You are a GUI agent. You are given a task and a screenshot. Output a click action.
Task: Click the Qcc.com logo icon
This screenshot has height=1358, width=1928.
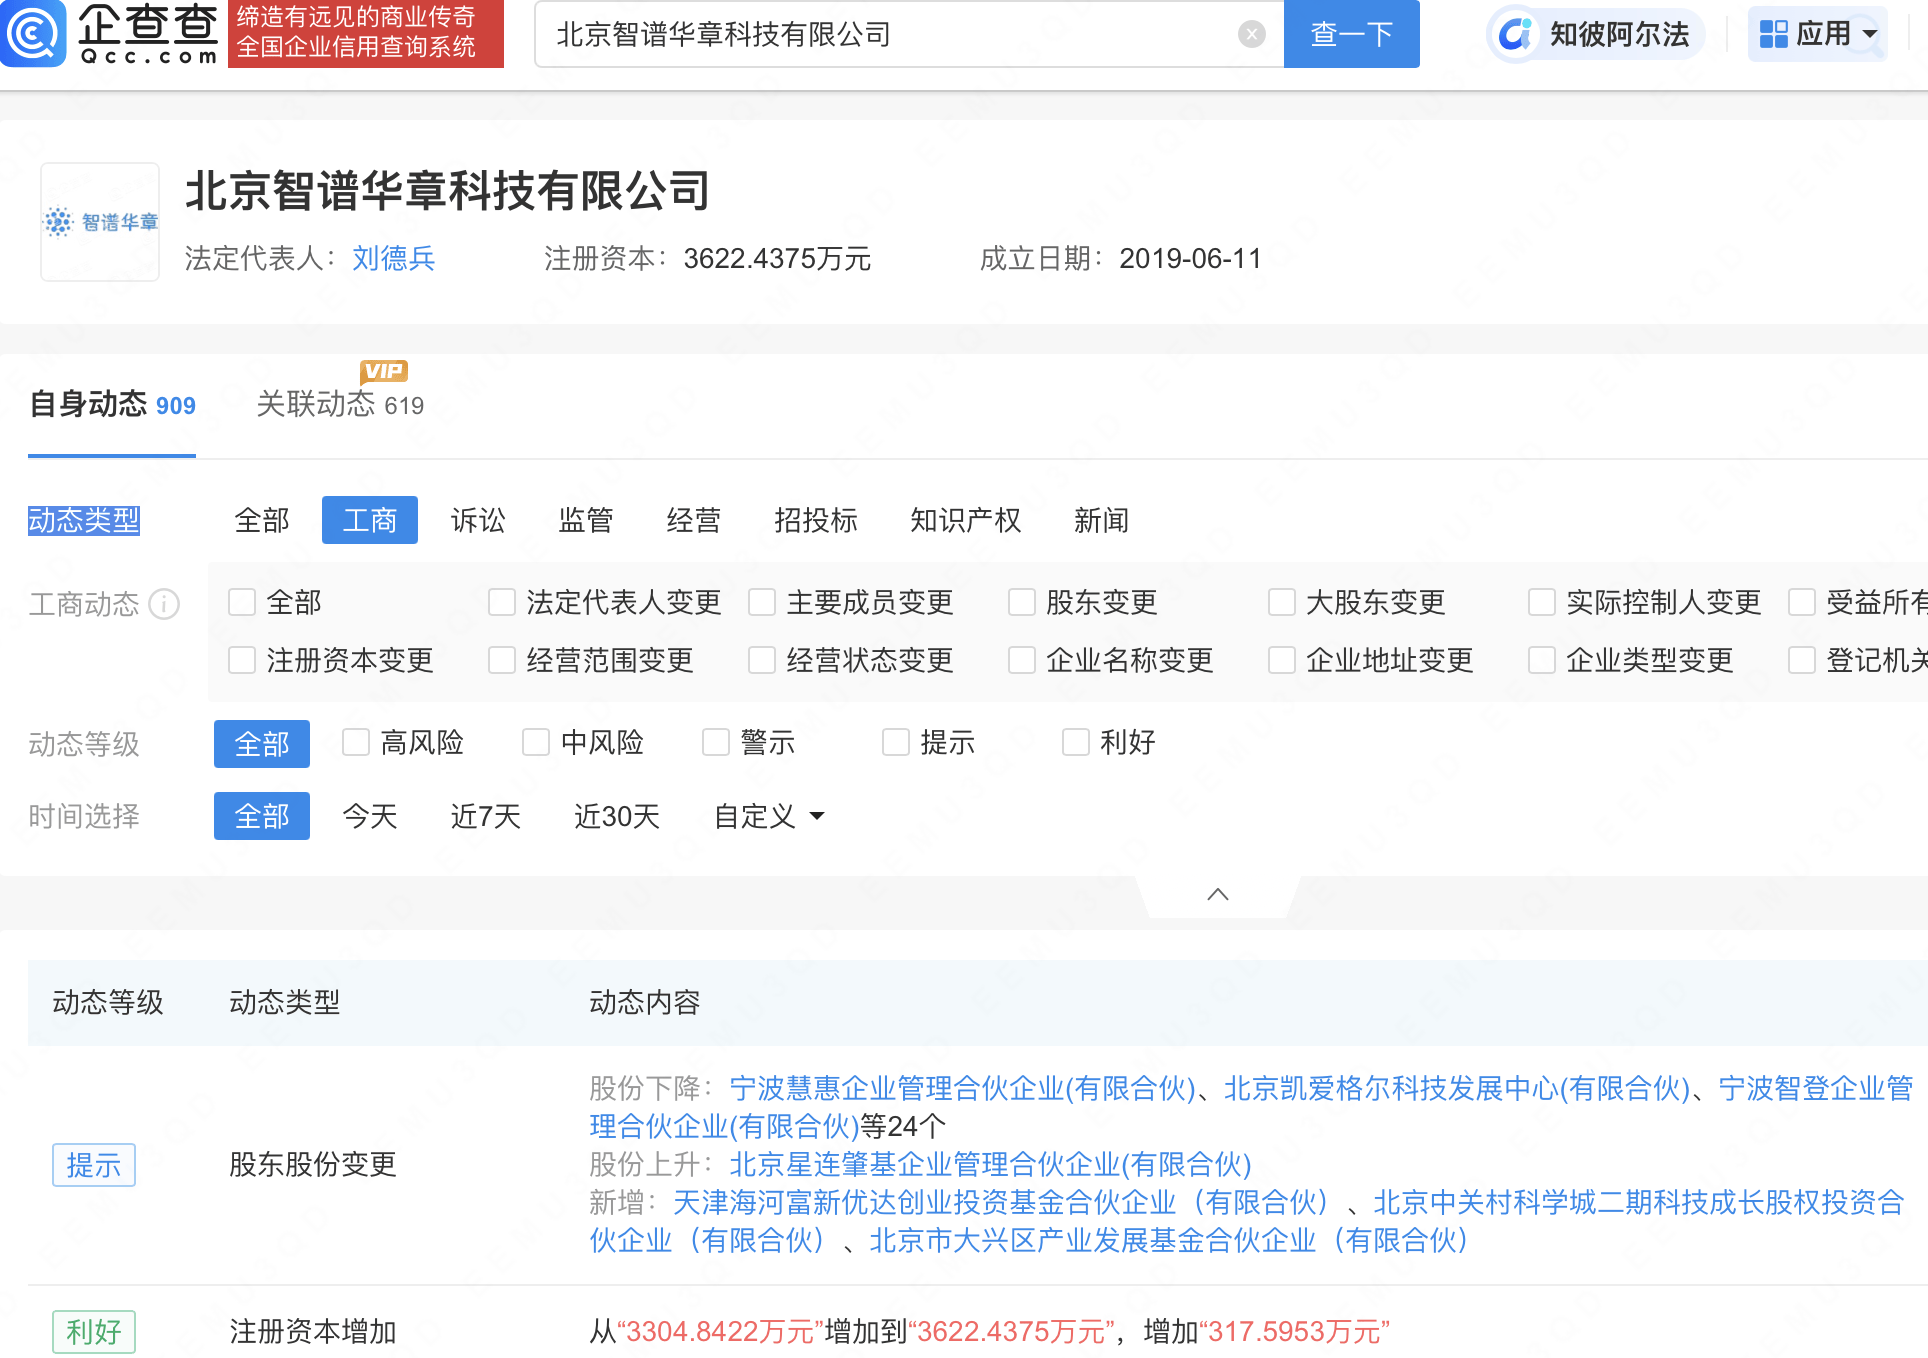(x=33, y=33)
